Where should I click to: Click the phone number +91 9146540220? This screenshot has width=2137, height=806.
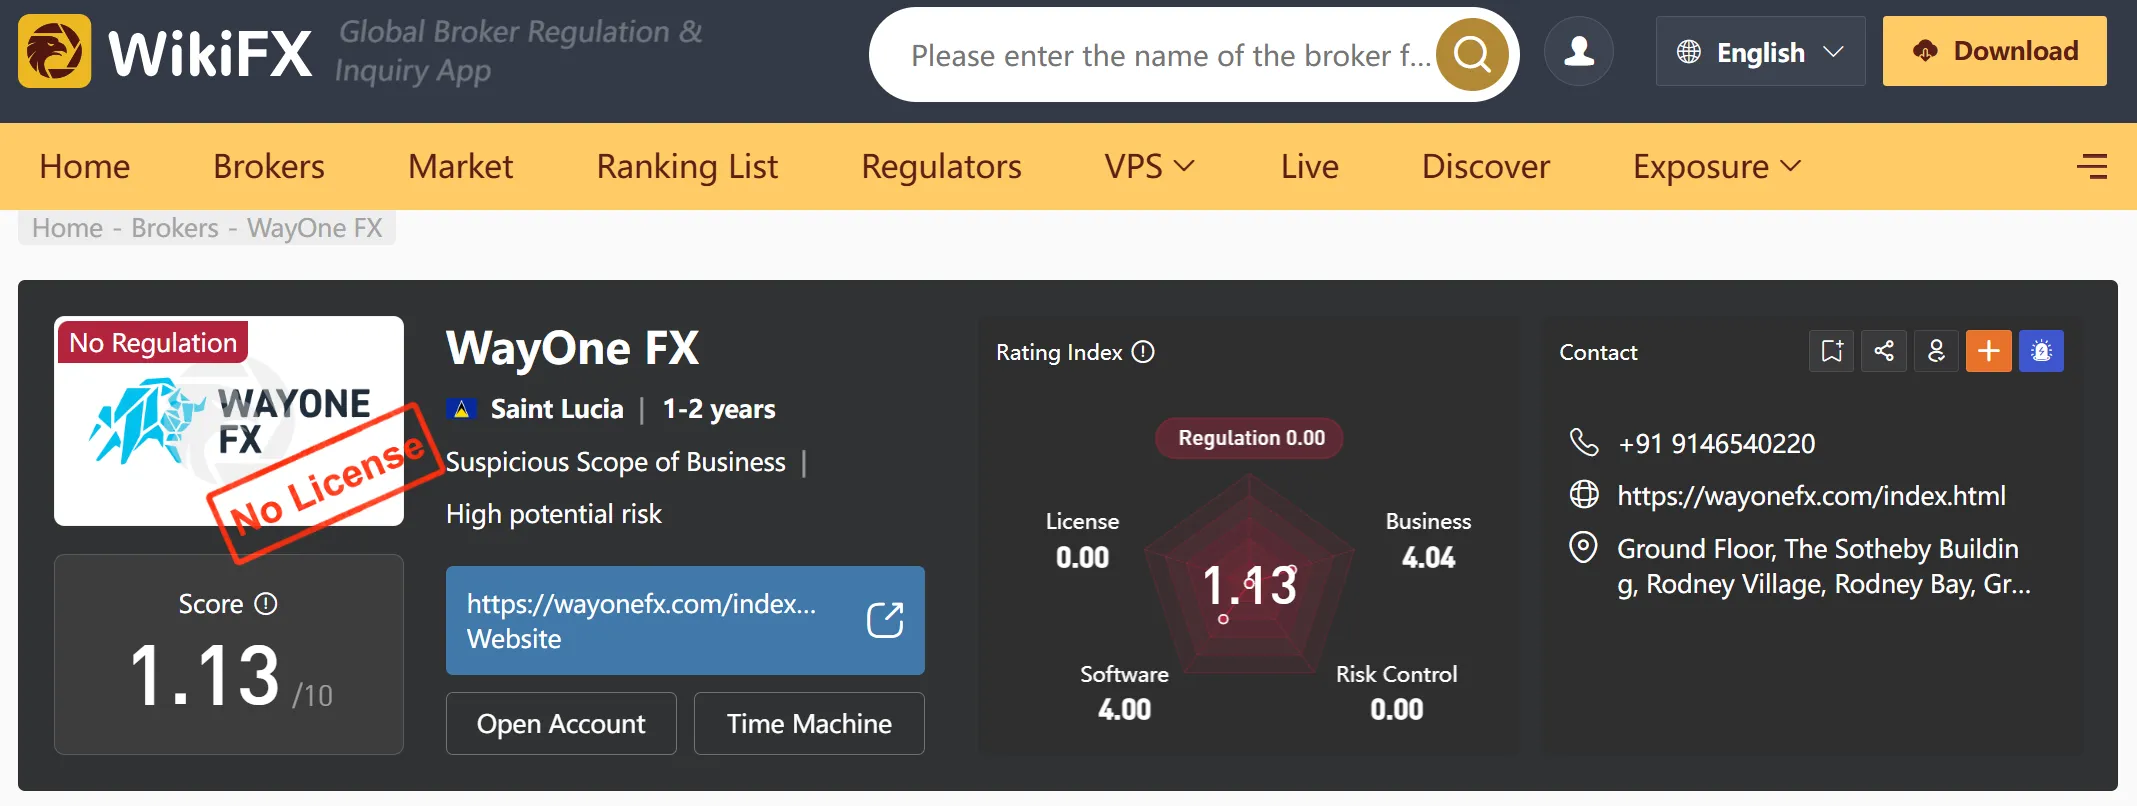(1716, 443)
